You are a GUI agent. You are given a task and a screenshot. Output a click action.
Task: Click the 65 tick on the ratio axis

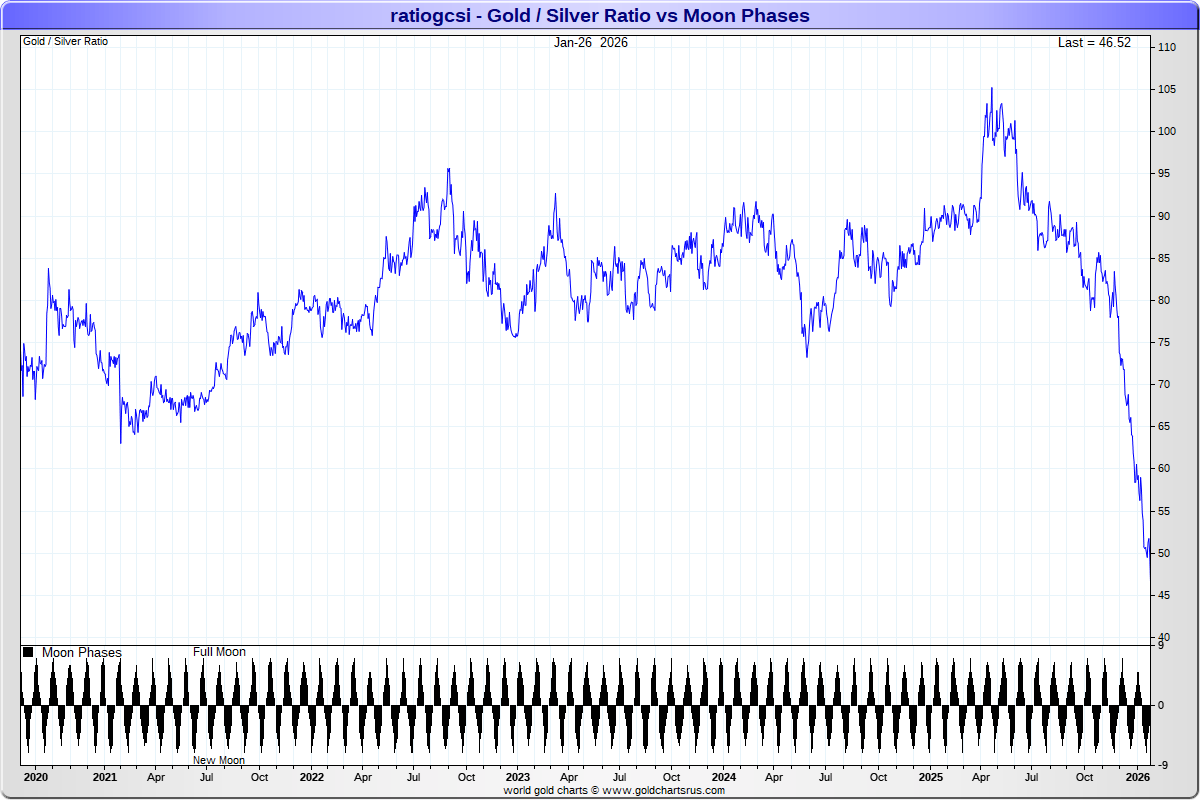tap(1164, 426)
